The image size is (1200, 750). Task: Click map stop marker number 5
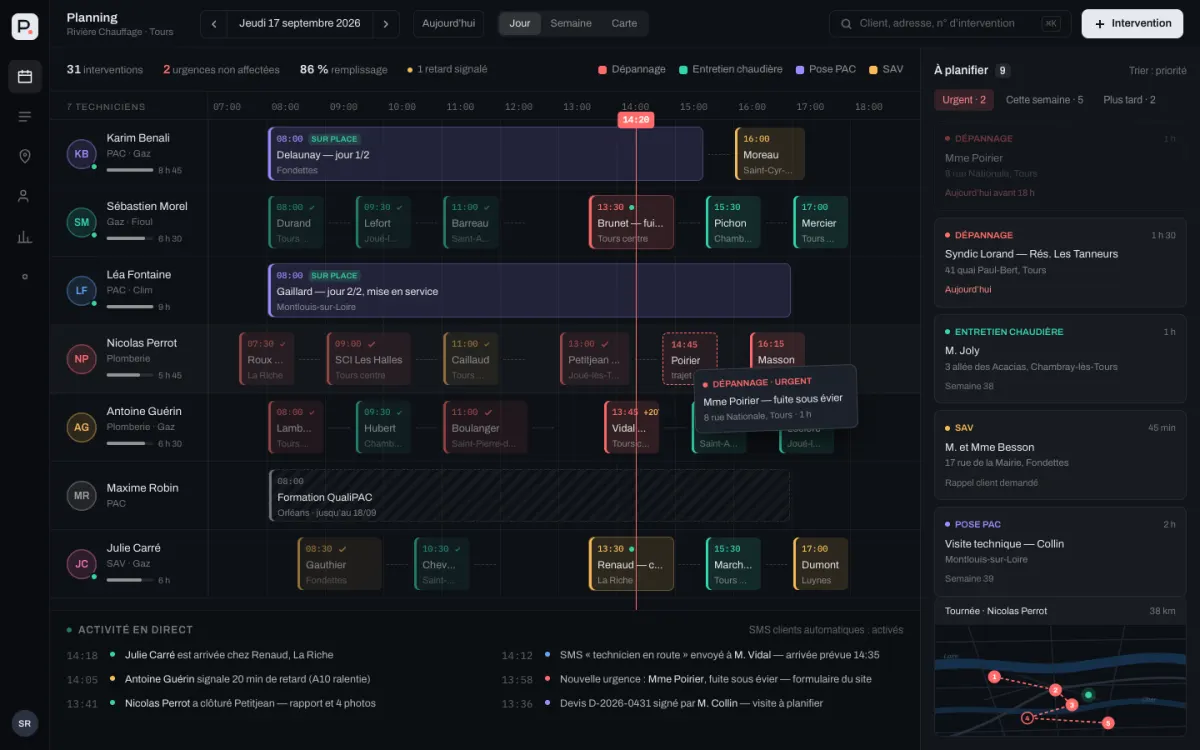pyautogui.click(x=1108, y=722)
